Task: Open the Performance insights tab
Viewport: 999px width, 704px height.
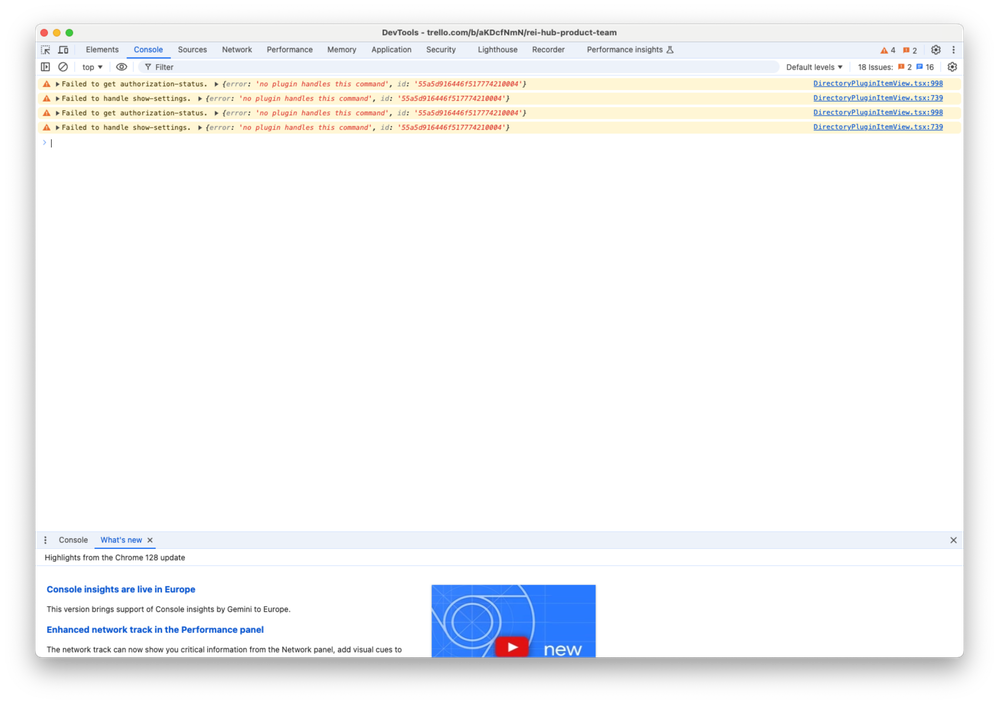Action: (x=624, y=50)
